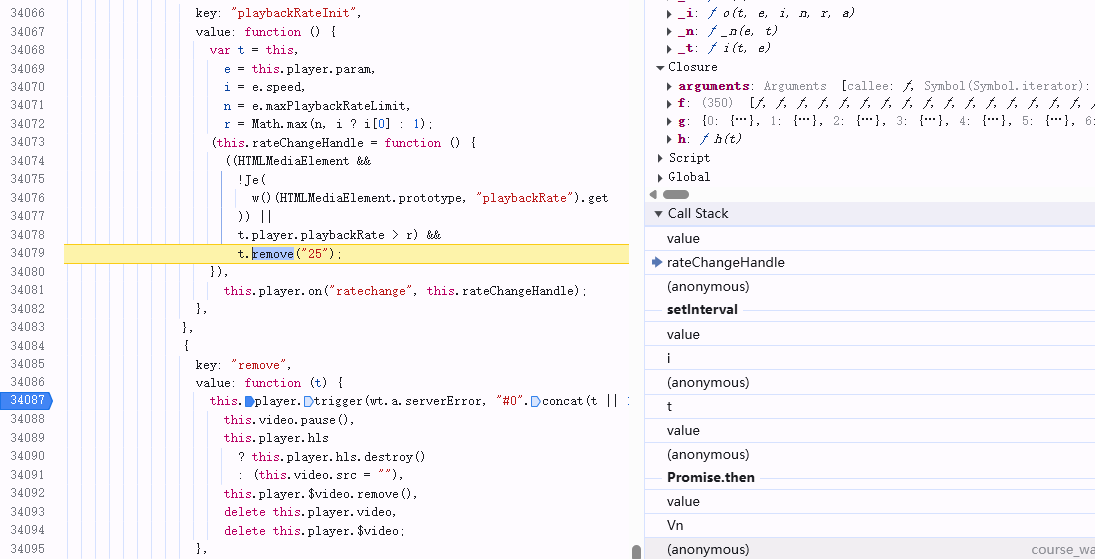The image size is (1095, 559).
Task: Set a breakpoint on line number 34081
Action: 26,291
